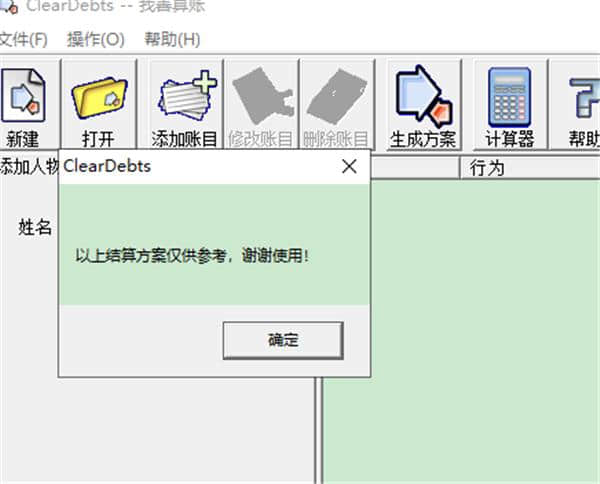Select the 添加账目 add entry icon
Image resolution: width=600 pixels, height=484 pixels.
[x=185, y=105]
